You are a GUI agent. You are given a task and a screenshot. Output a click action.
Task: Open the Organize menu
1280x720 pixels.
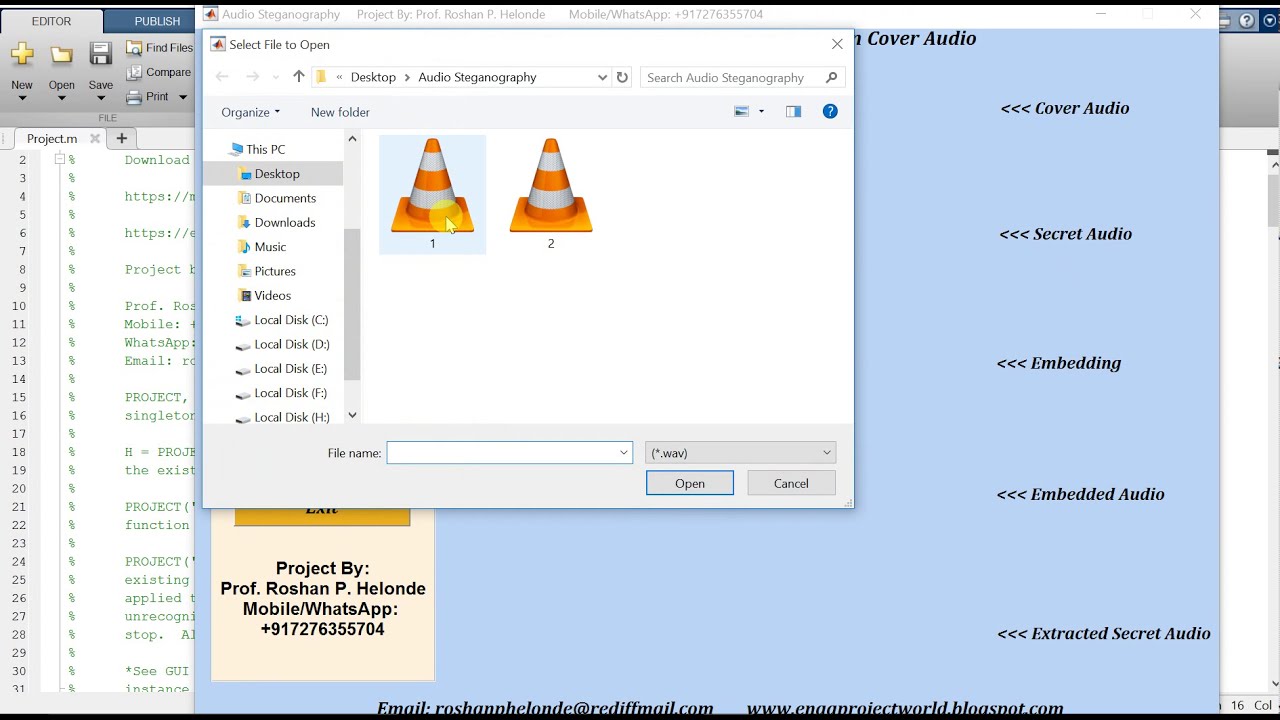(x=251, y=112)
